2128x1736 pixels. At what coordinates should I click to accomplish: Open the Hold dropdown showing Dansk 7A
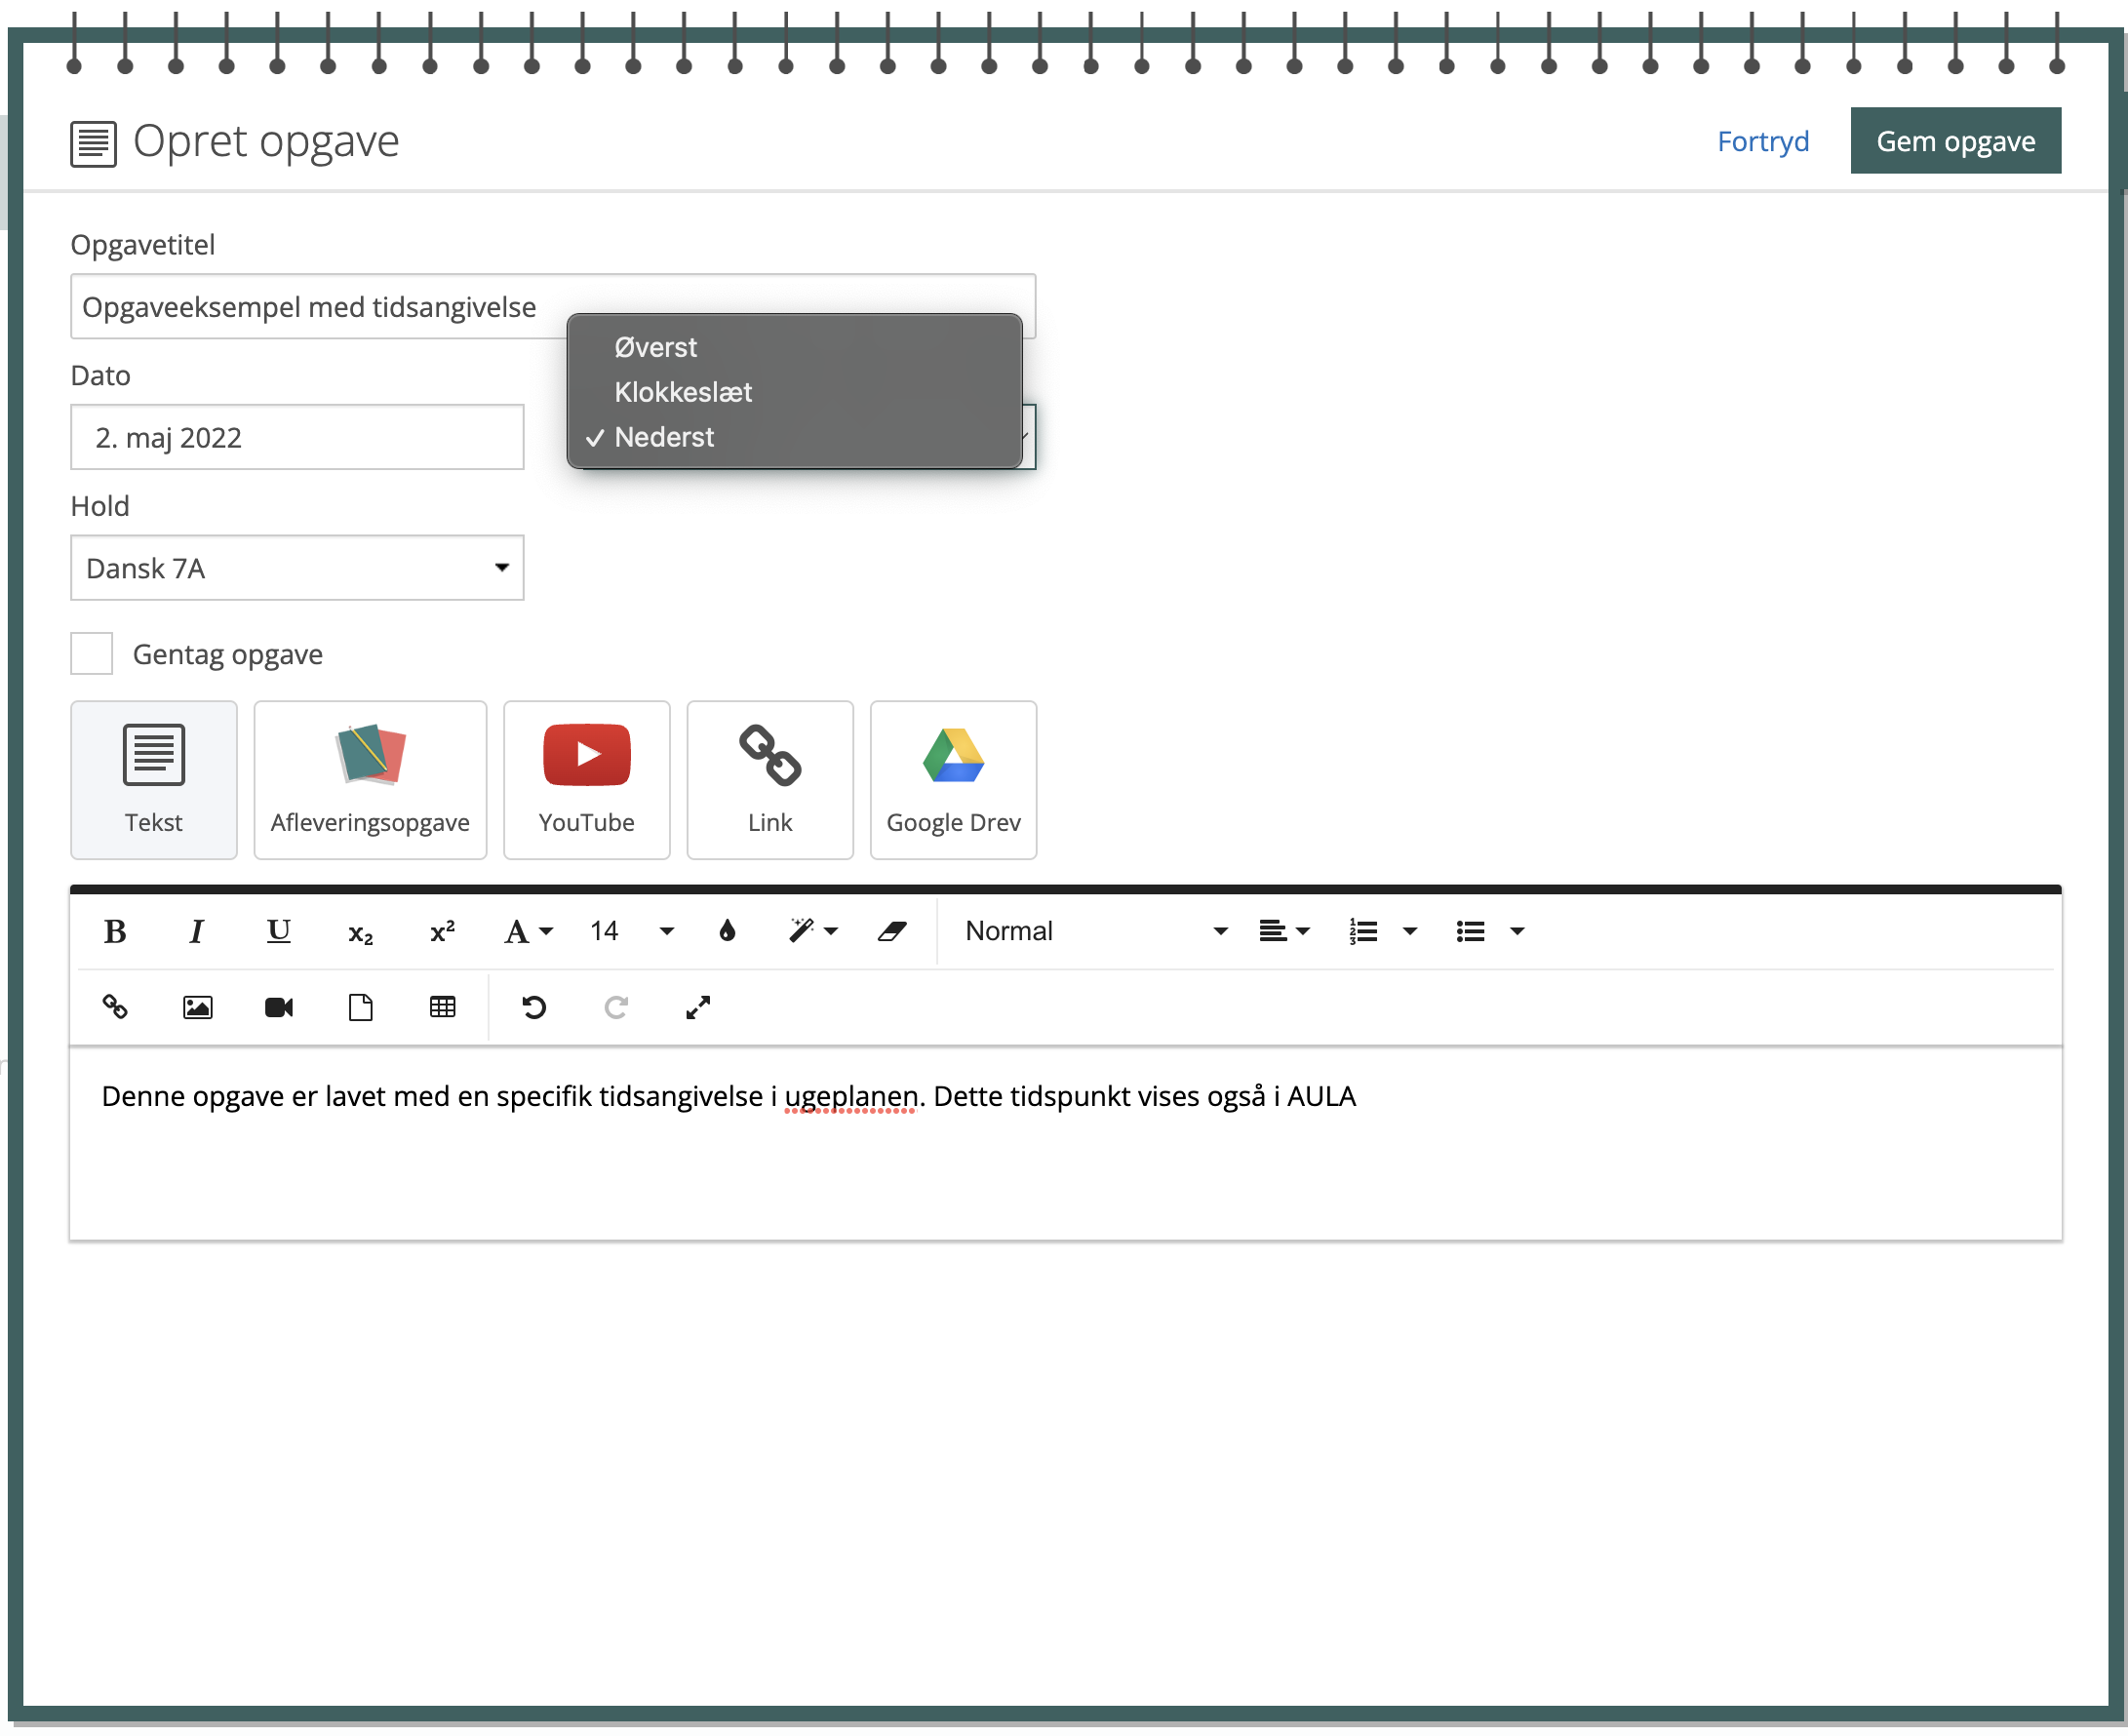click(297, 568)
